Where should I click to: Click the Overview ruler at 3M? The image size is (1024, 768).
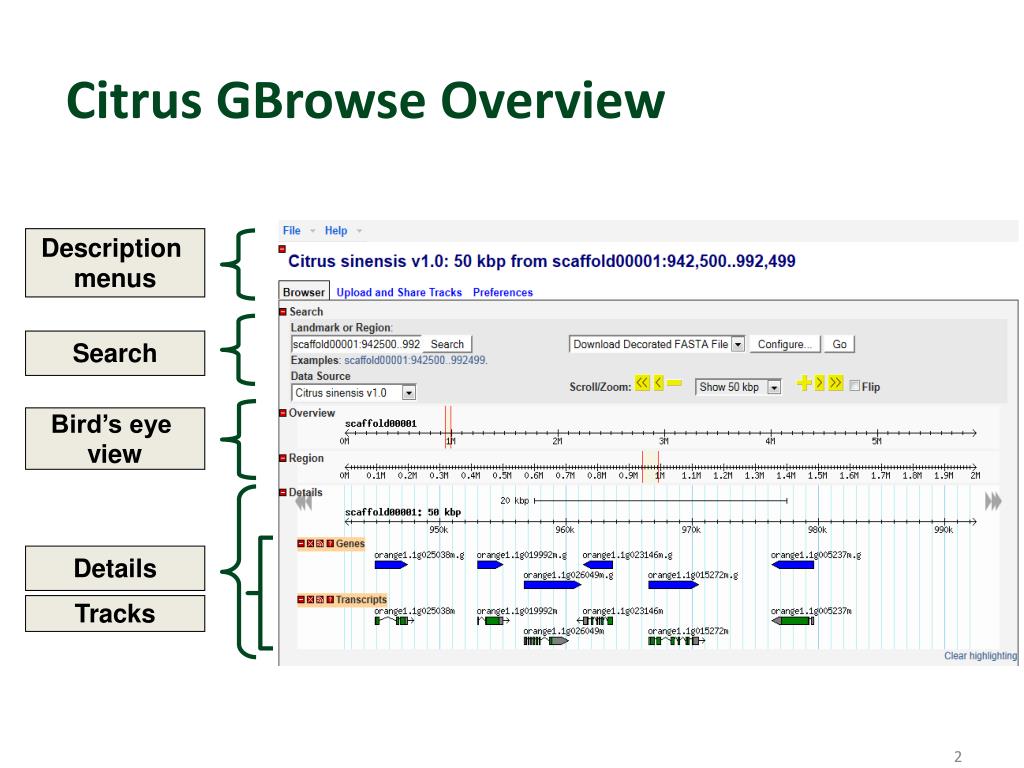click(x=664, y=433)
